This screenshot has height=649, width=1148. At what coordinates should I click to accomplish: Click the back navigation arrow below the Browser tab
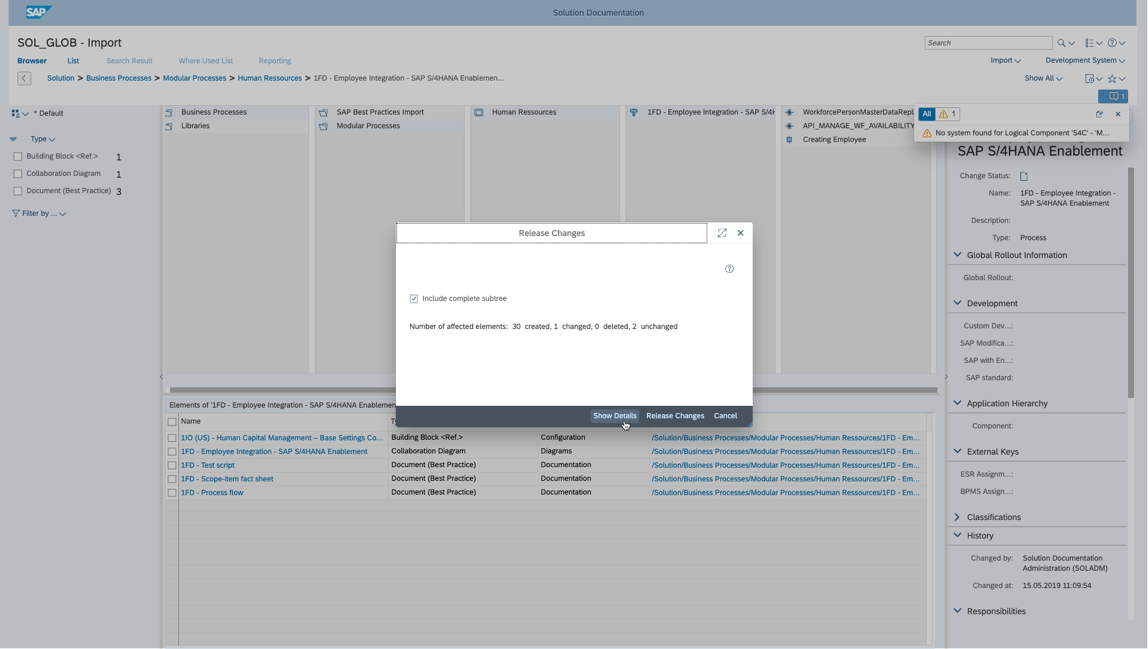coord(23,77)
